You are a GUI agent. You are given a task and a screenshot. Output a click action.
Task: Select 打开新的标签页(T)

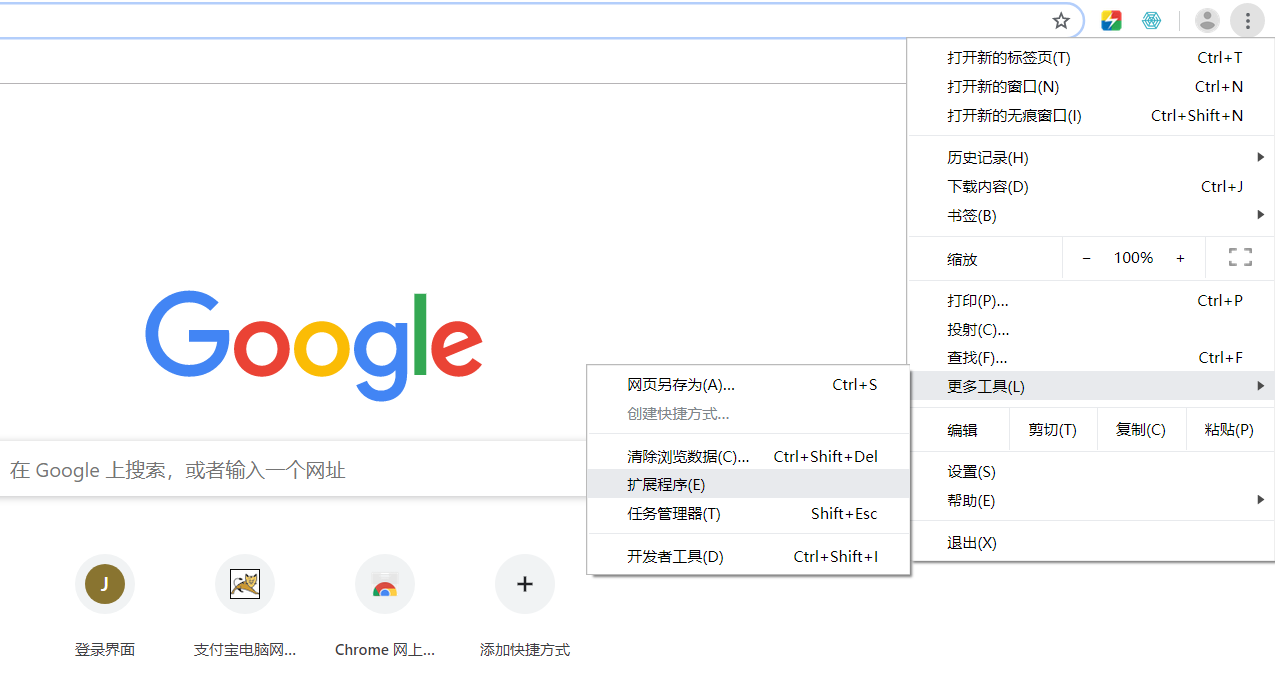tap(1091, 58)
